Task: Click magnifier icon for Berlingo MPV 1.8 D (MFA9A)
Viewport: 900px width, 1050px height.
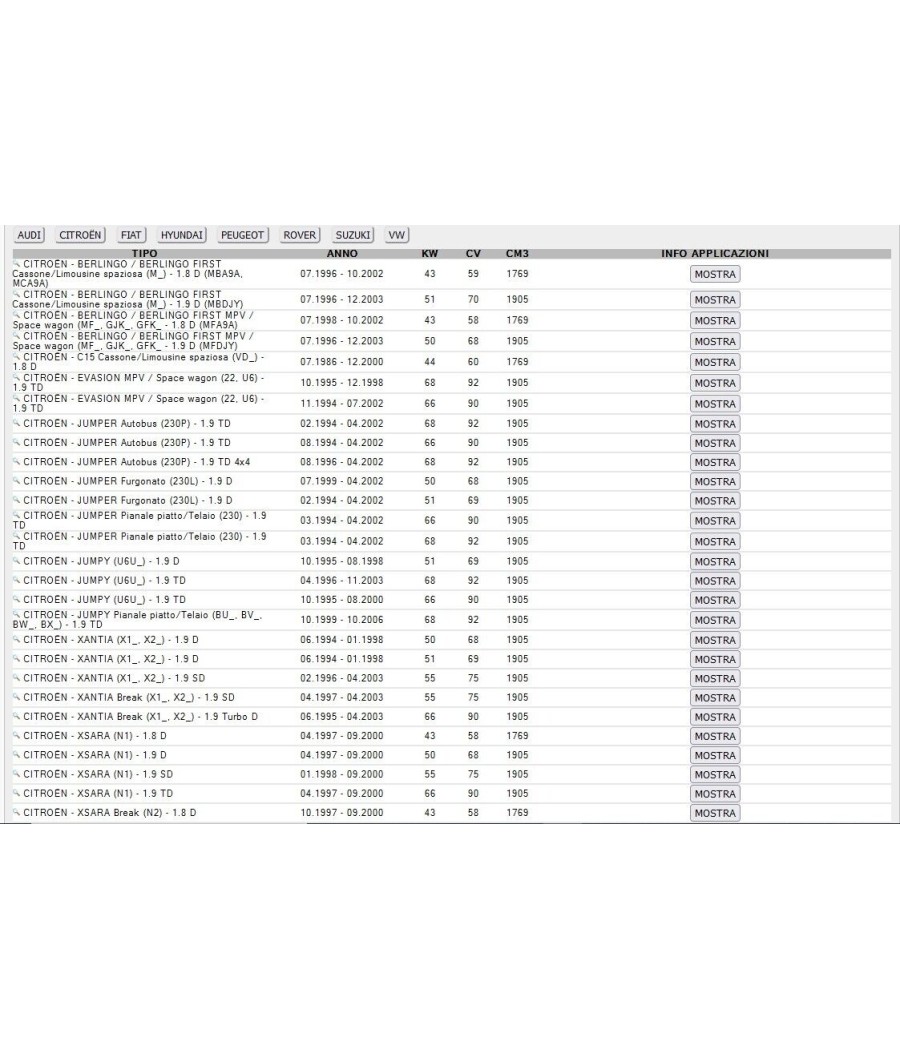Action: tap(17, 315)
